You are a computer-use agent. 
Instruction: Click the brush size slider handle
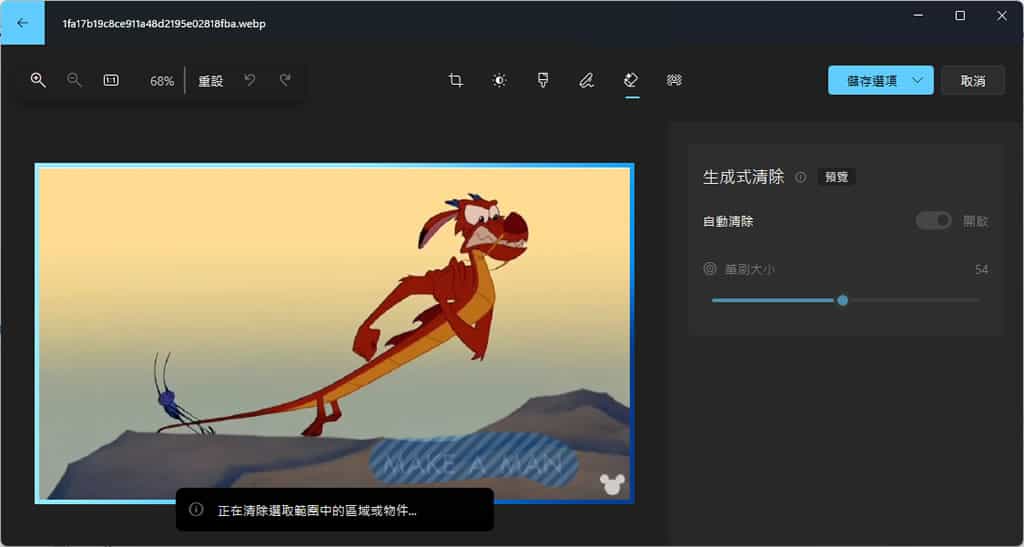[x=842, y=300]
